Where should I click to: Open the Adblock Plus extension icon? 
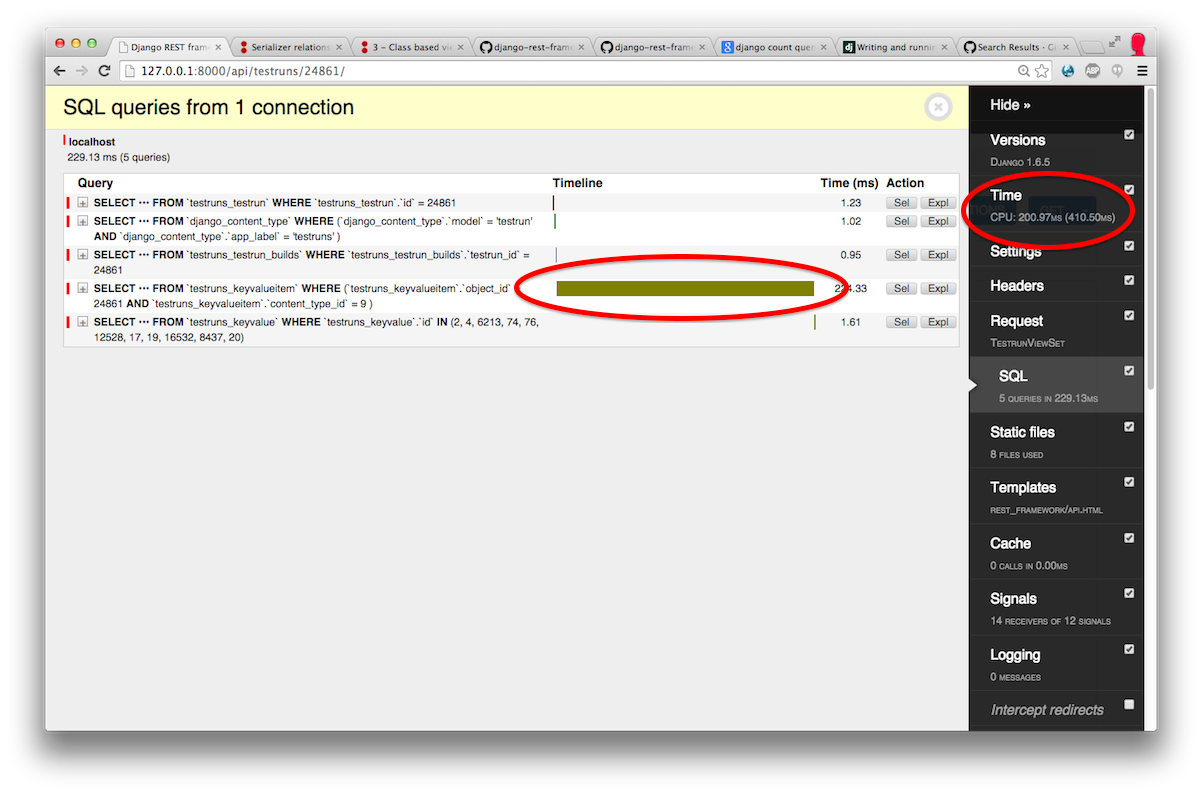tap(1092, 71)
